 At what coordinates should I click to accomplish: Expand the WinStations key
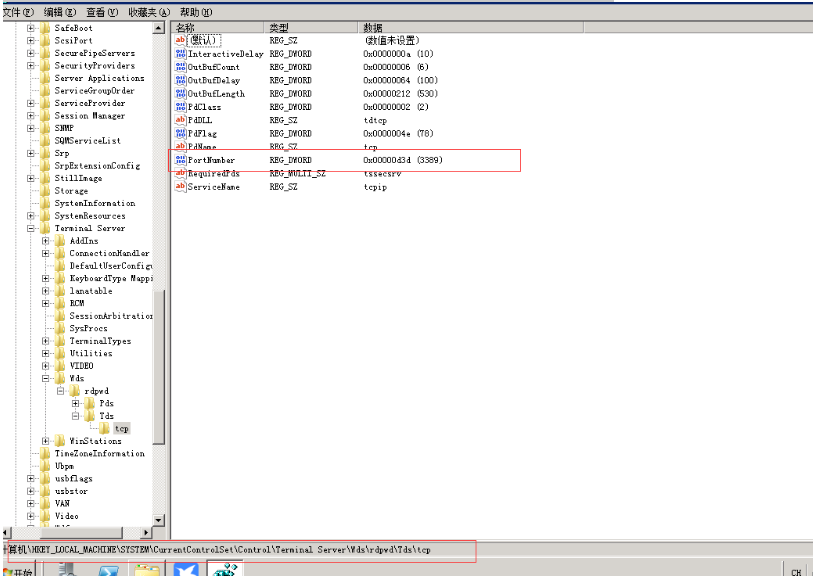tap(46, 441)
